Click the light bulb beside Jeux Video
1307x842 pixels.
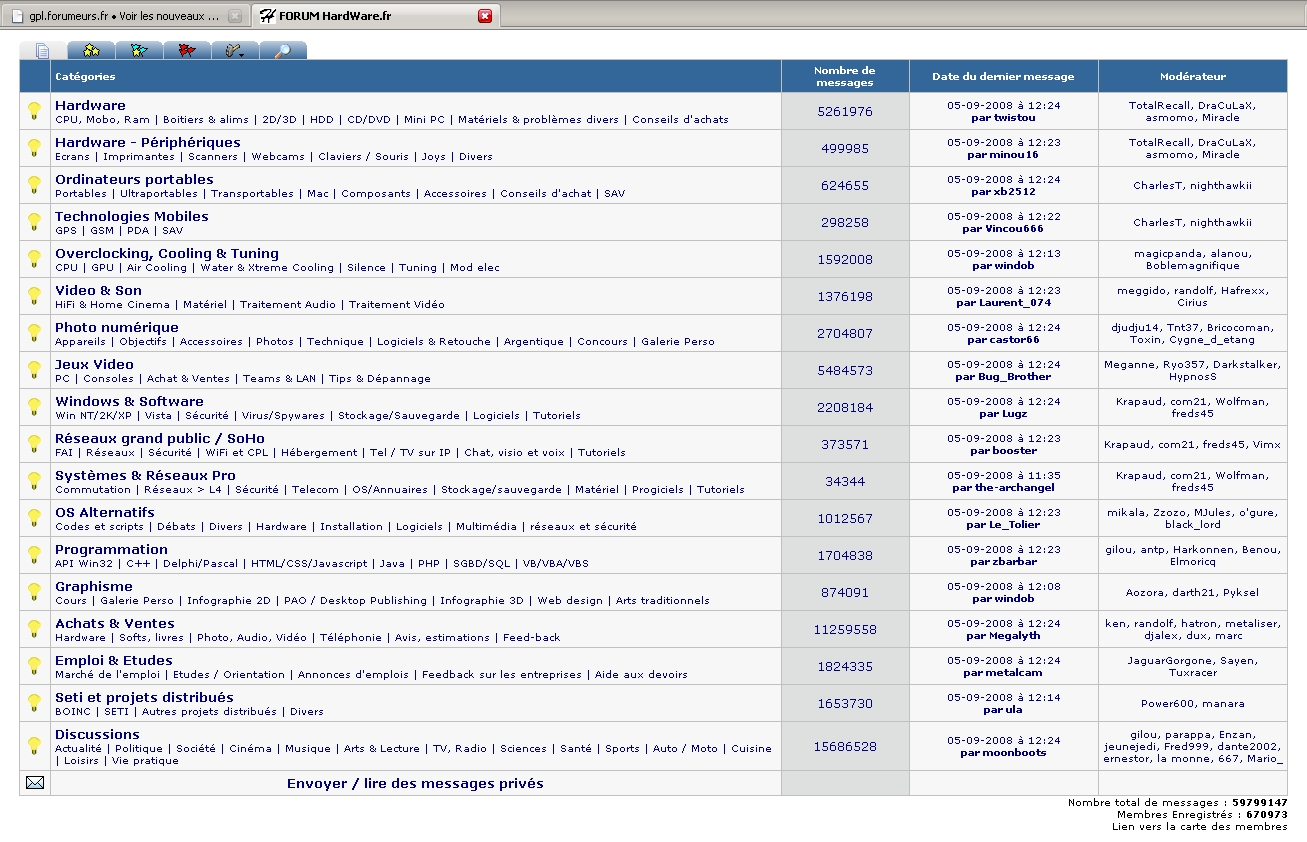(x=35, y=370)
